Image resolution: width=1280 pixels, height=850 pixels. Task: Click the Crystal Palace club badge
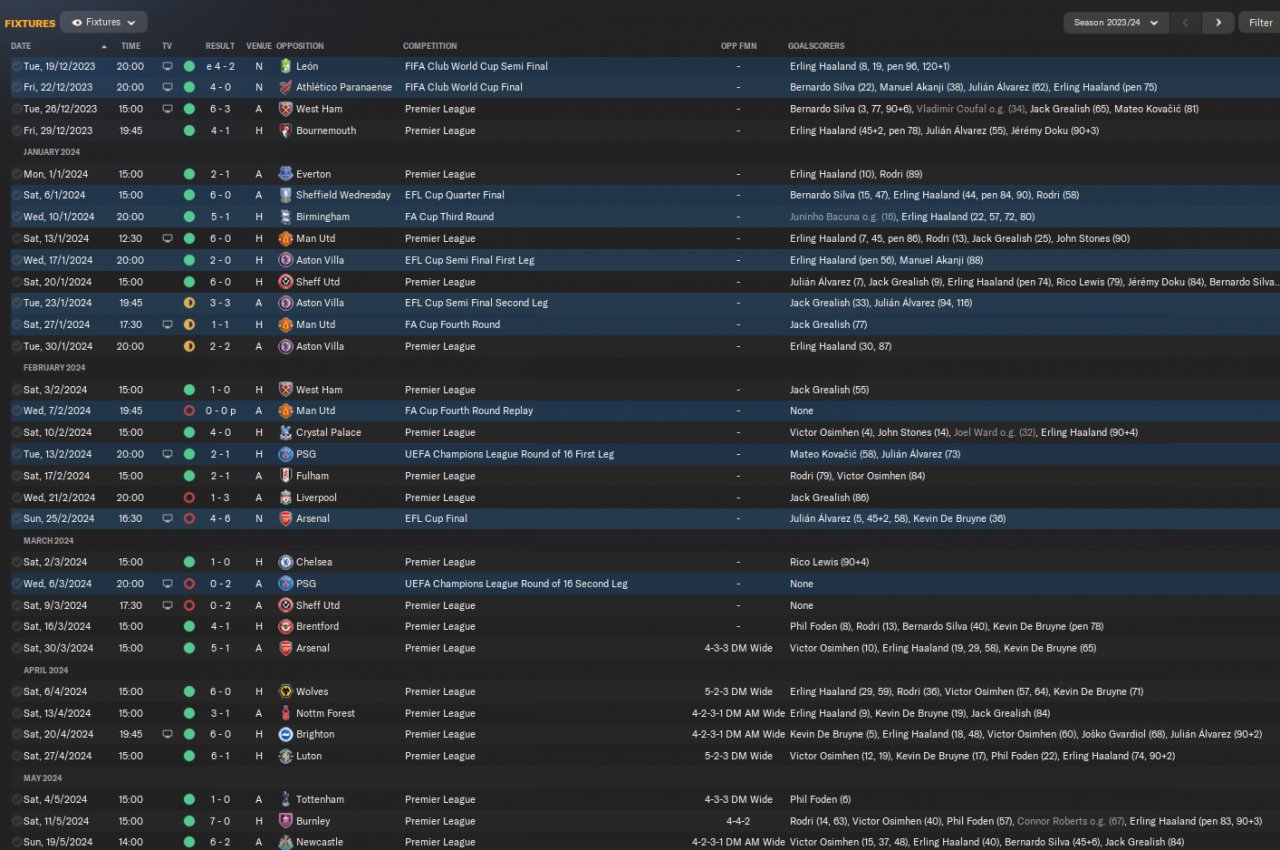285,433
